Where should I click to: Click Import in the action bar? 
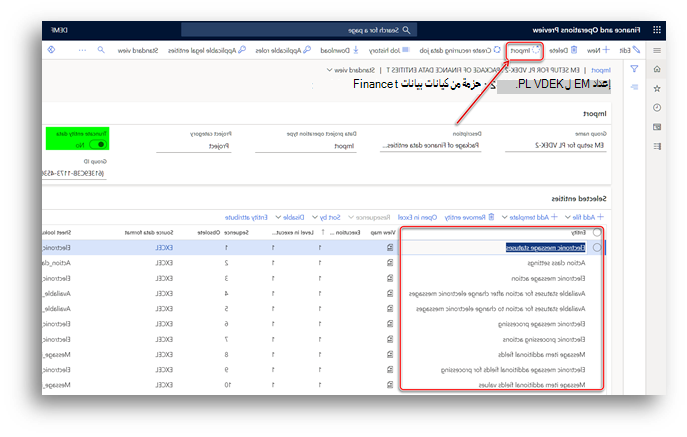[x=525, y=51]
